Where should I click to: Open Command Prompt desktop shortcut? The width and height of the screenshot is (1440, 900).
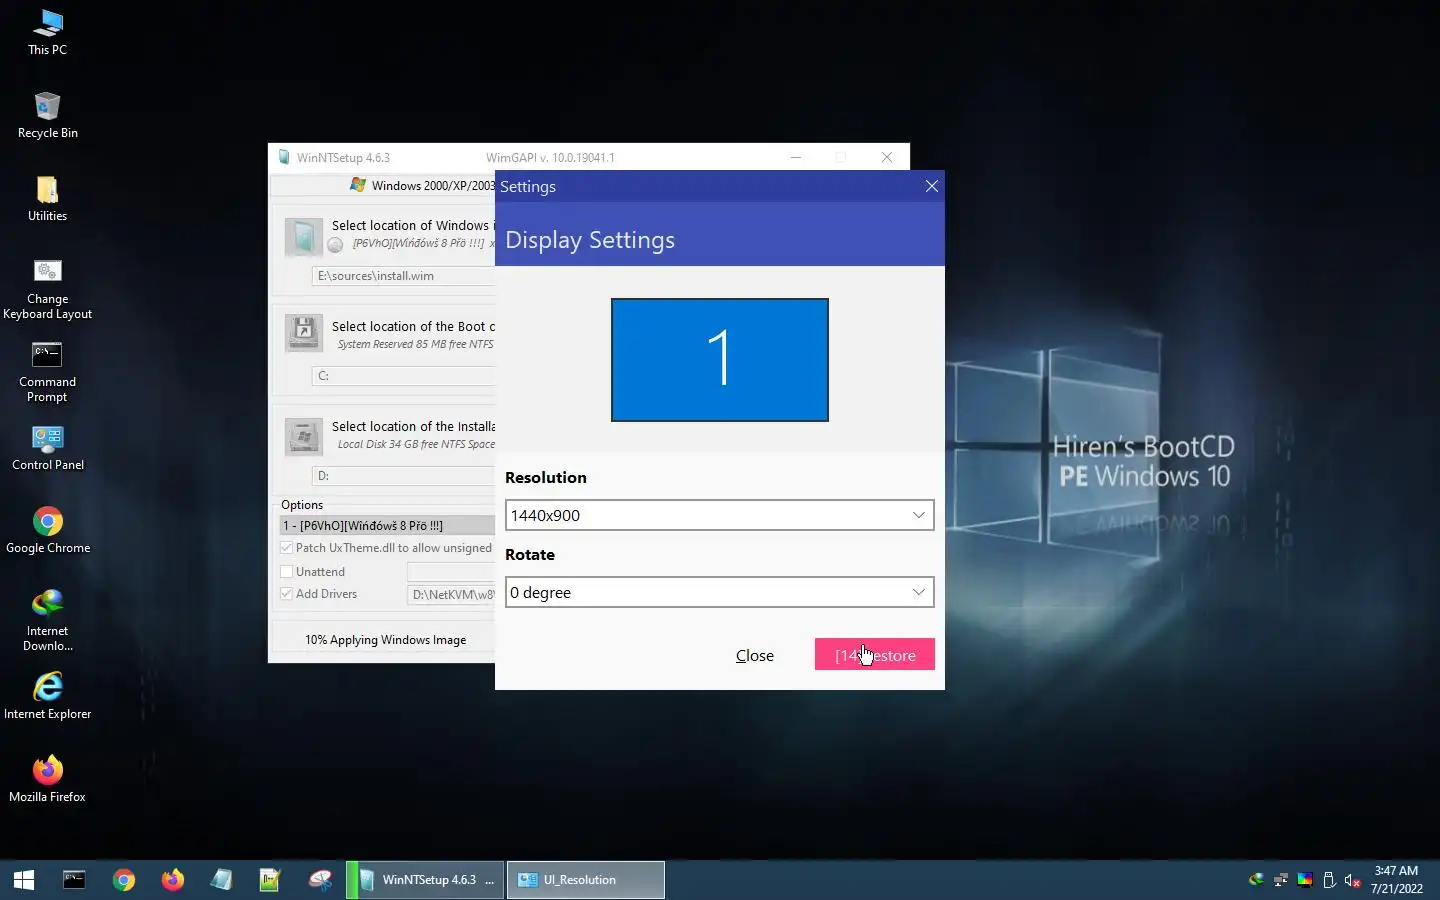point(47,372)
